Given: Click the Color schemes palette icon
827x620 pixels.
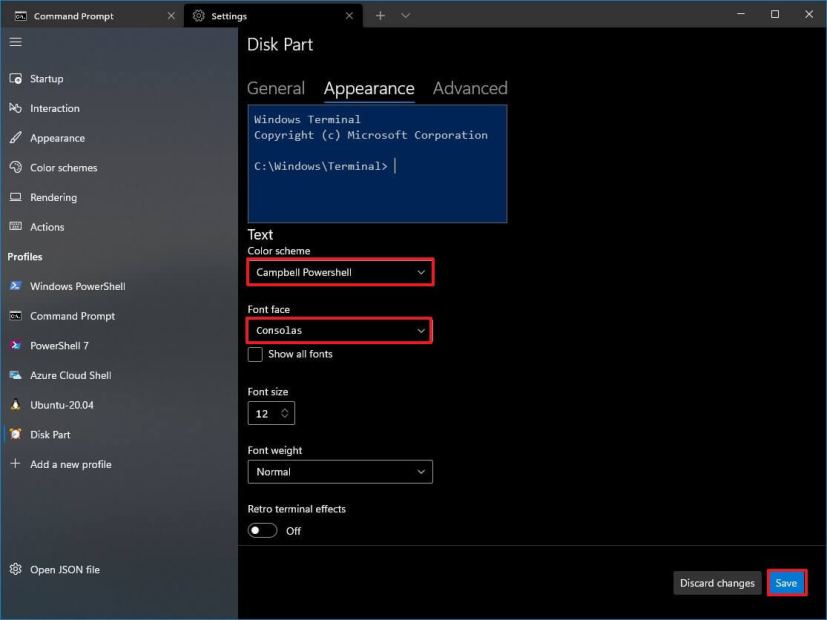Looking at the screenshot, I should [15, 167].
